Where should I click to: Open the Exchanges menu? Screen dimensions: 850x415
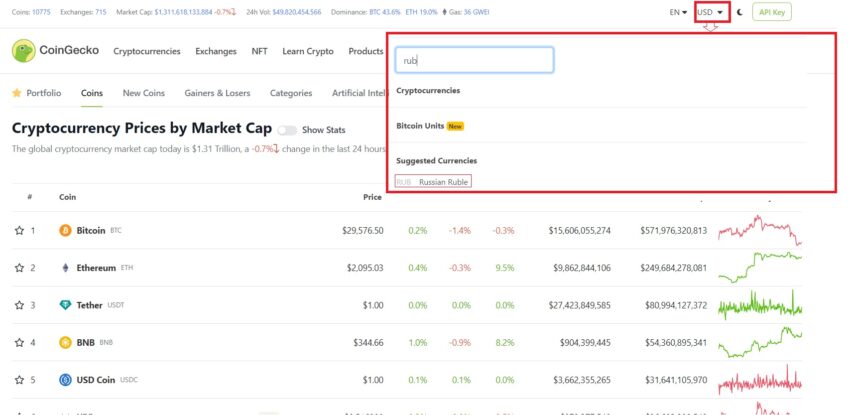point(216,51)
